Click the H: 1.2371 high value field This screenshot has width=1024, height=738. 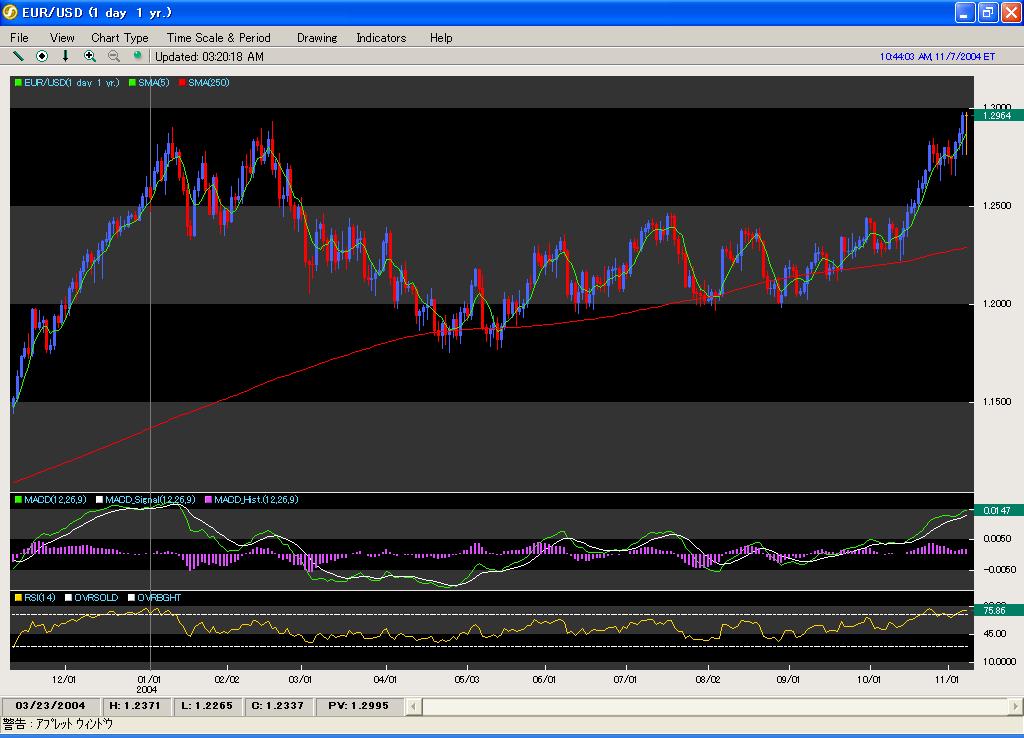[135, 706]
